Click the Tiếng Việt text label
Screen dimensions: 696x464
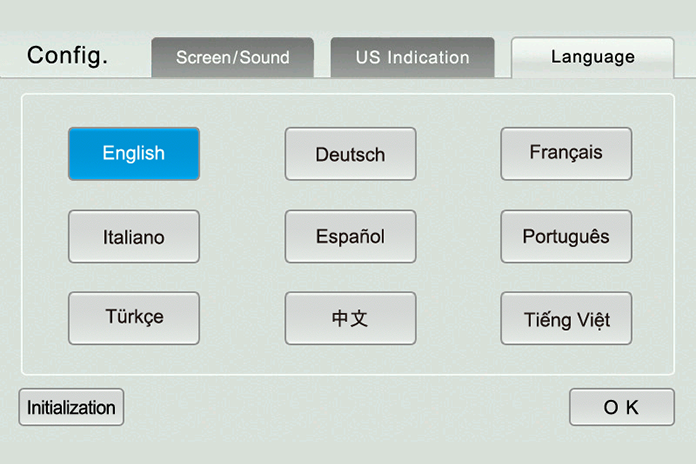click(x=567, y=320)
